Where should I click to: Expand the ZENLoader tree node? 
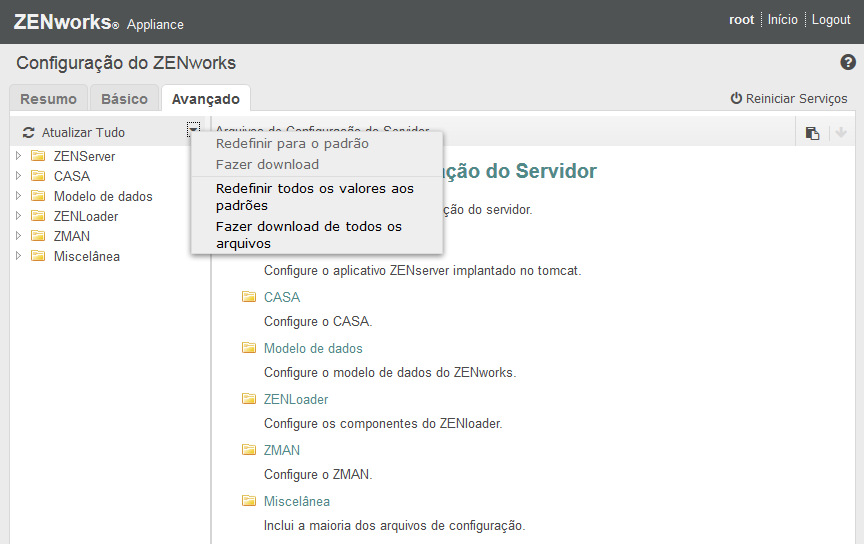tap(18, 216)
